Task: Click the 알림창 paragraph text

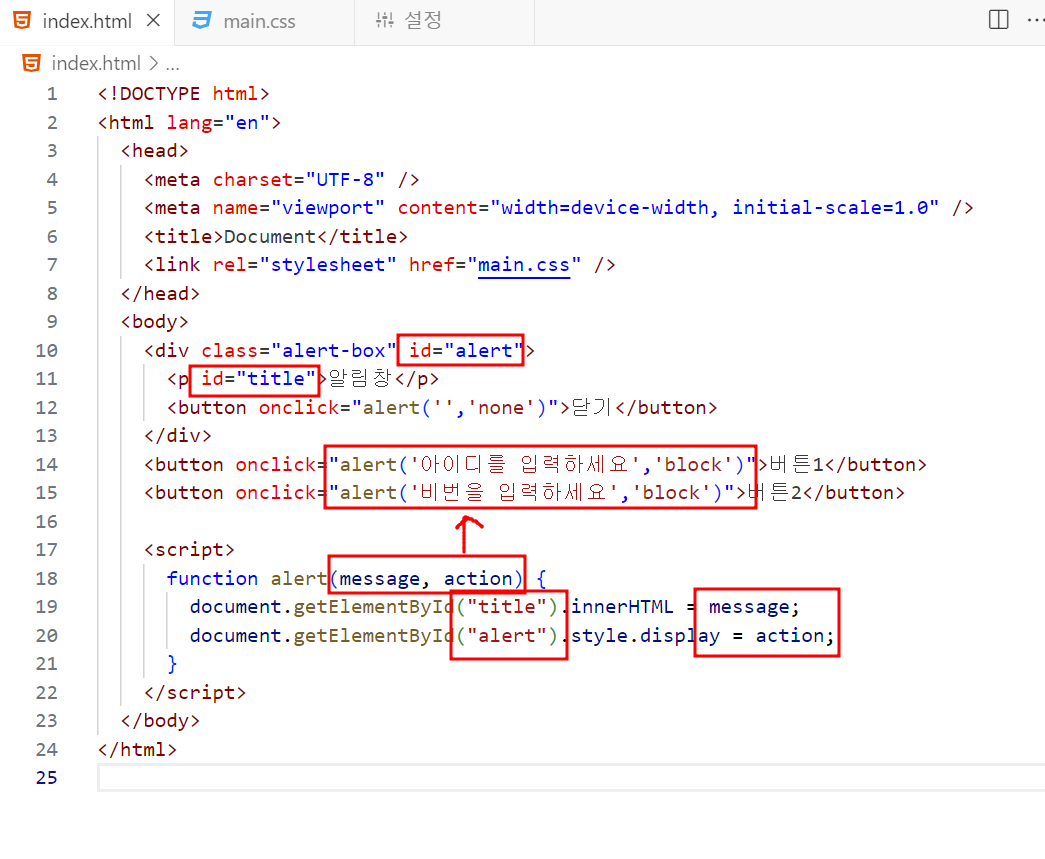Action: [361, 379]
